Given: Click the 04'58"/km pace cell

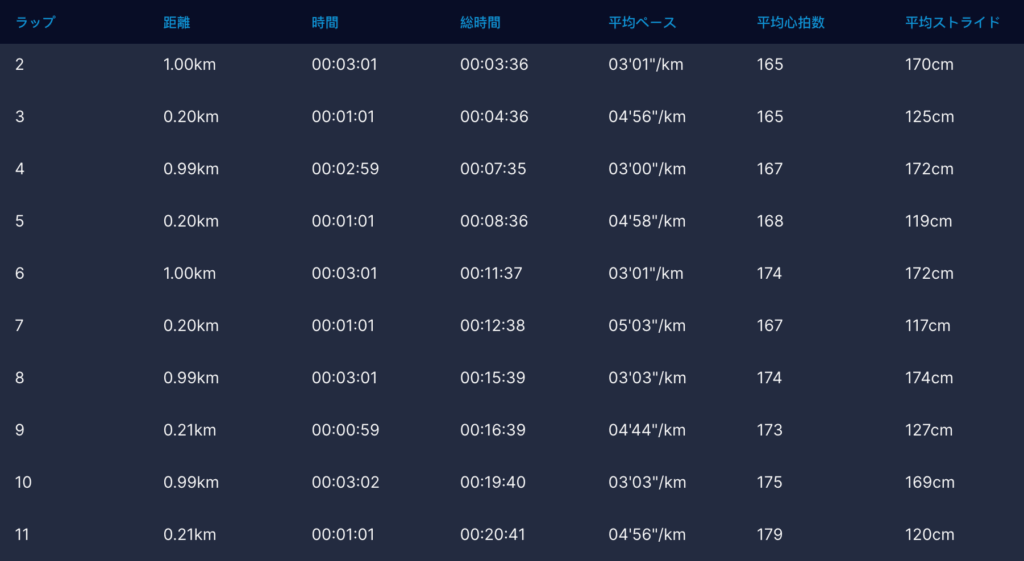Looking at the screenshot, I should (x=647, y=221).
